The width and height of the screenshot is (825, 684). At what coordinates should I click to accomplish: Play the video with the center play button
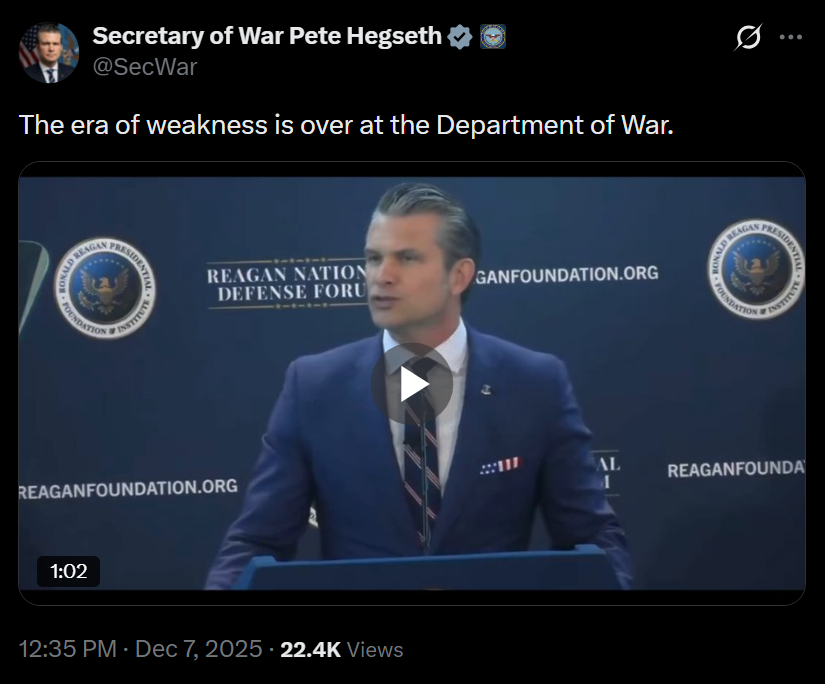pos(412,384)
